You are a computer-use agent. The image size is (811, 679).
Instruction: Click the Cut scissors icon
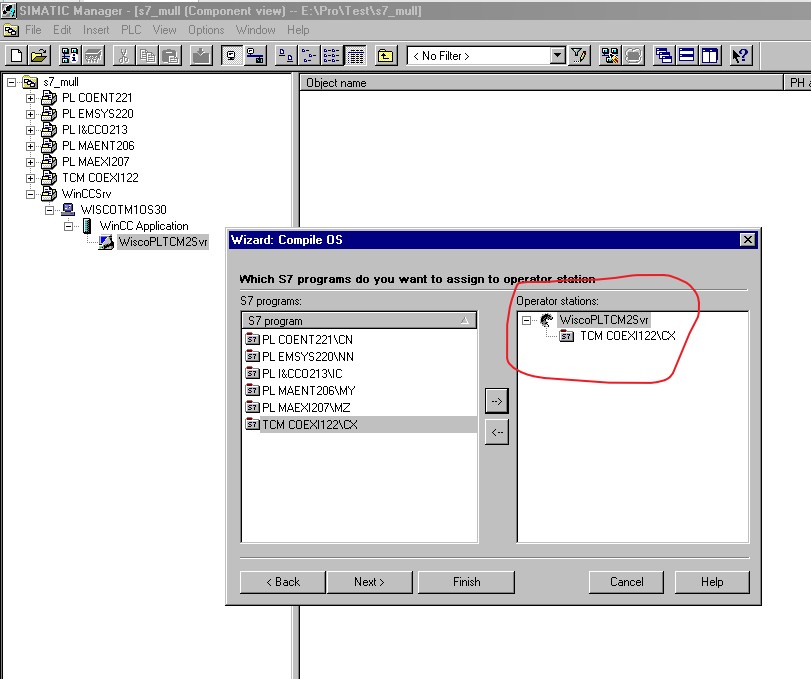(123, 55)
